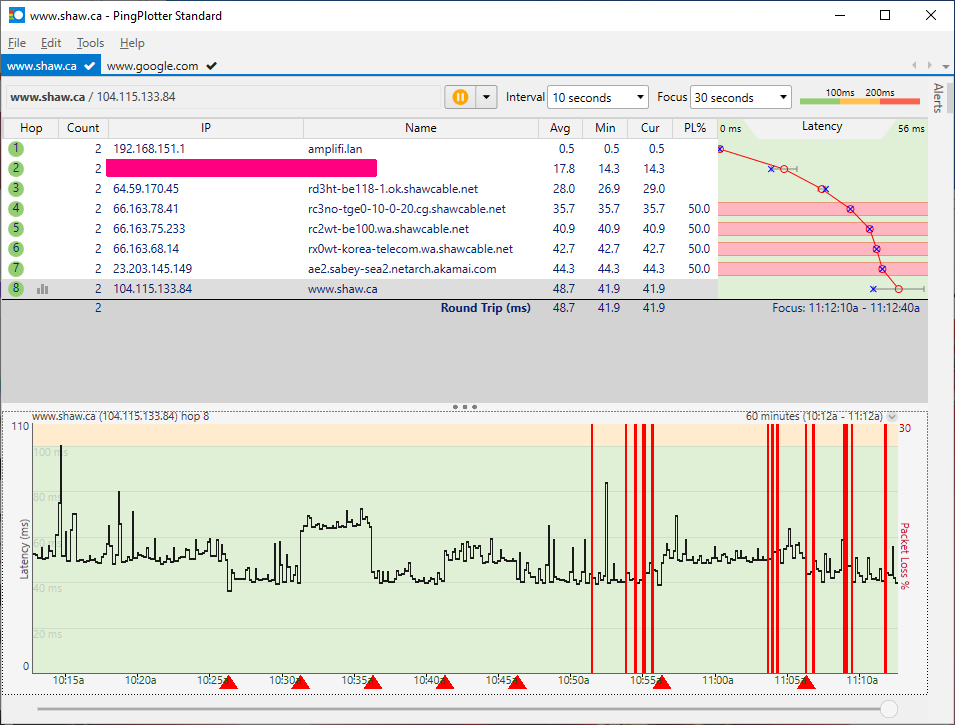Switch to the www.shaw.ca tab
955x725 pixels.
click(51, 66)
